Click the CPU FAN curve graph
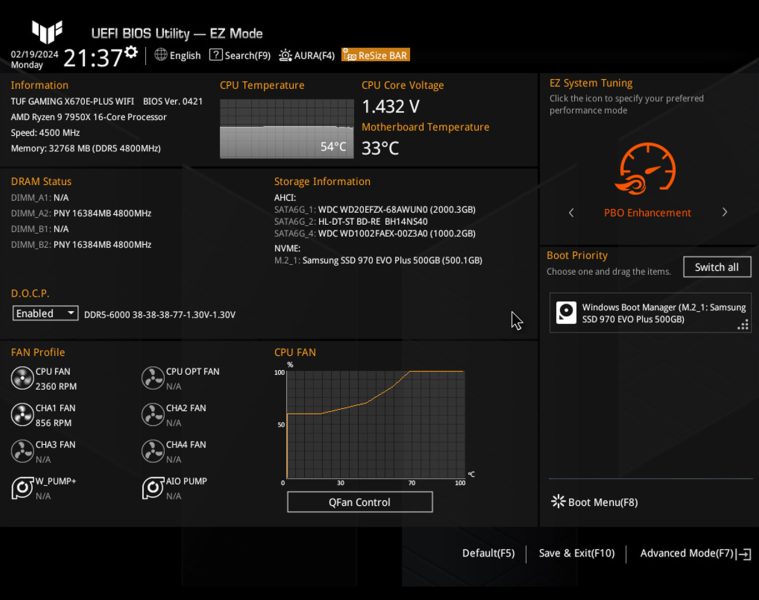Viewport: 759px width, 600px height. tap(376, 425)
